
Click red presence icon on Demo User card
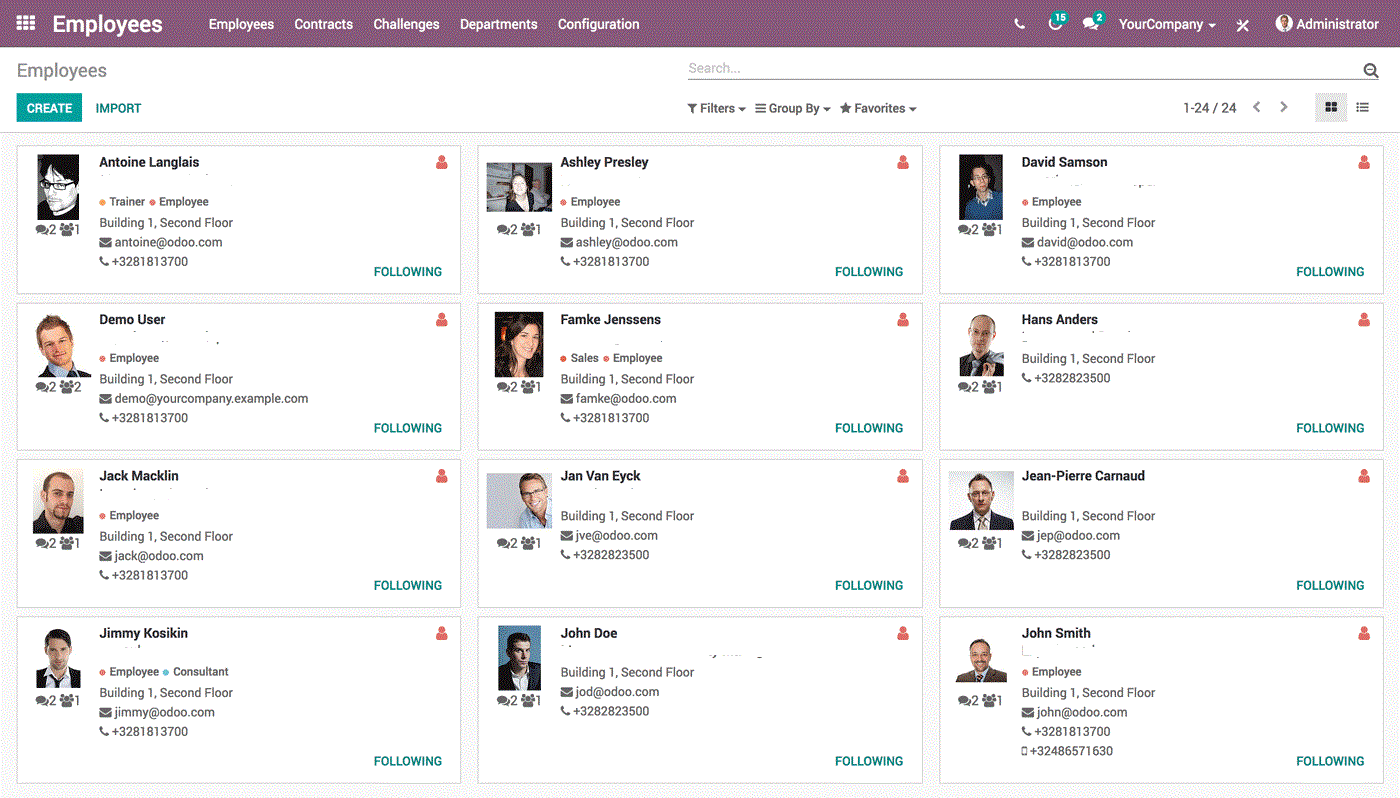pos(441,320)
